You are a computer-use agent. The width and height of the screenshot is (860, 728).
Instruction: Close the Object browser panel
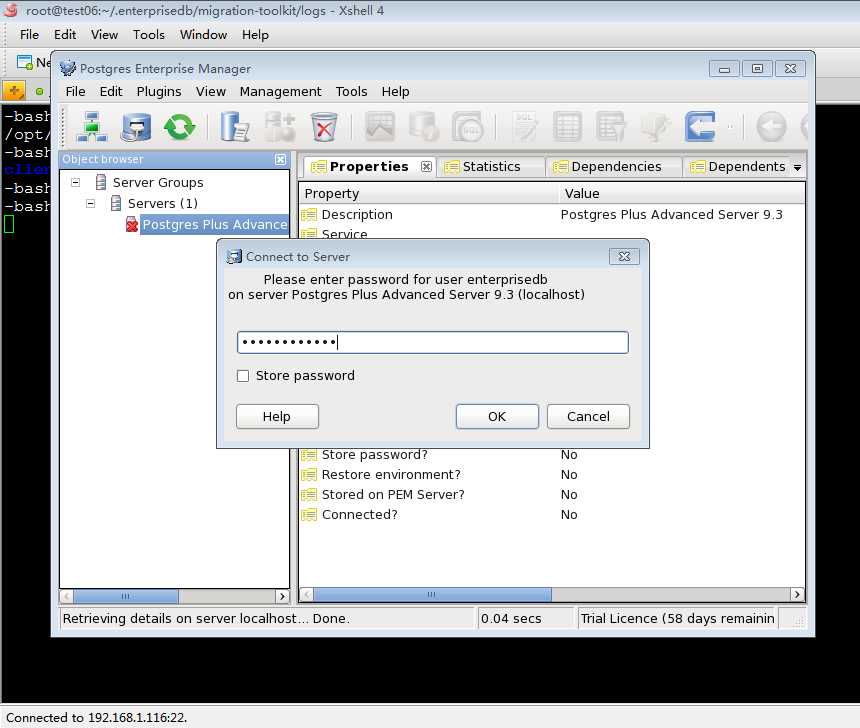[280, 159]
